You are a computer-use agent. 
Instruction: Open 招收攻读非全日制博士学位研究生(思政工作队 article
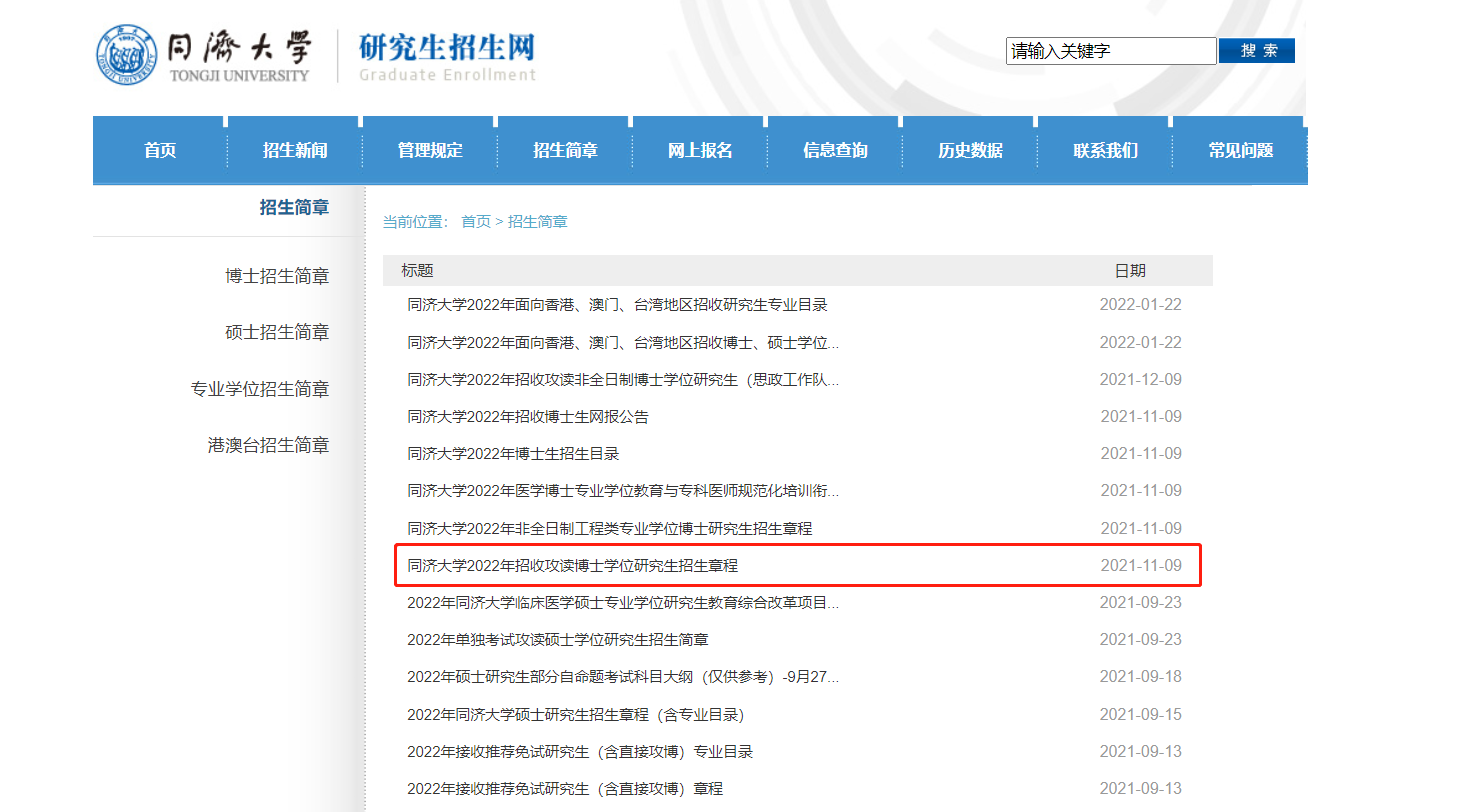click(x=623, y=380)
